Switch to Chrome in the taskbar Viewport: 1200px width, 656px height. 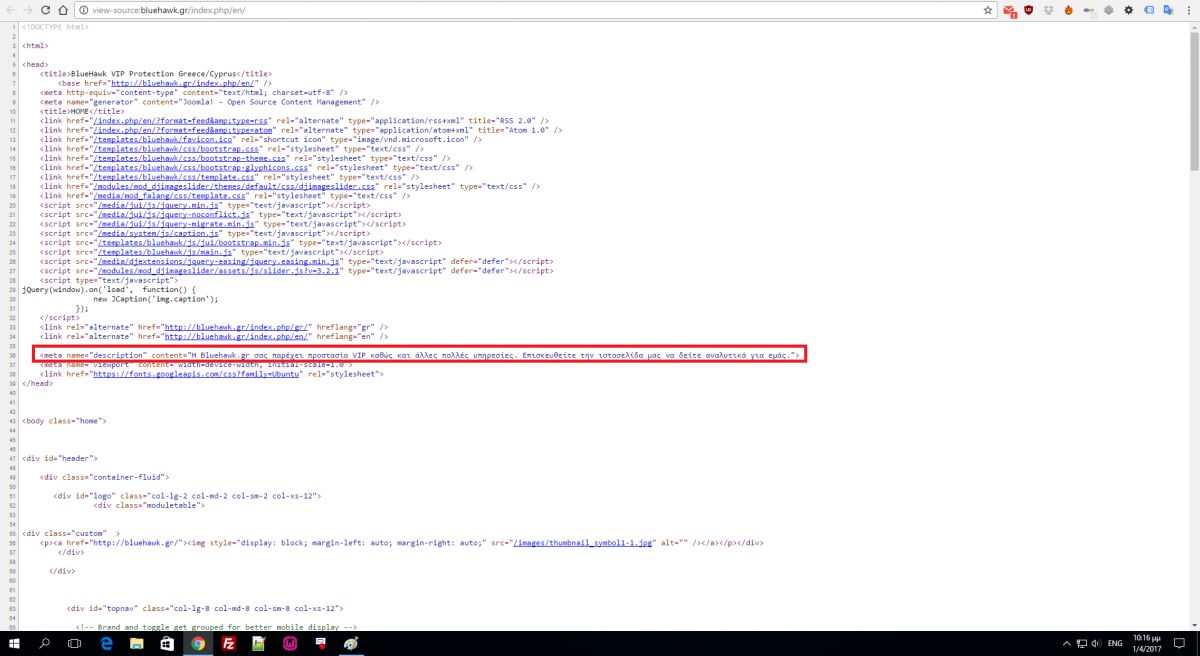point(198,644)
